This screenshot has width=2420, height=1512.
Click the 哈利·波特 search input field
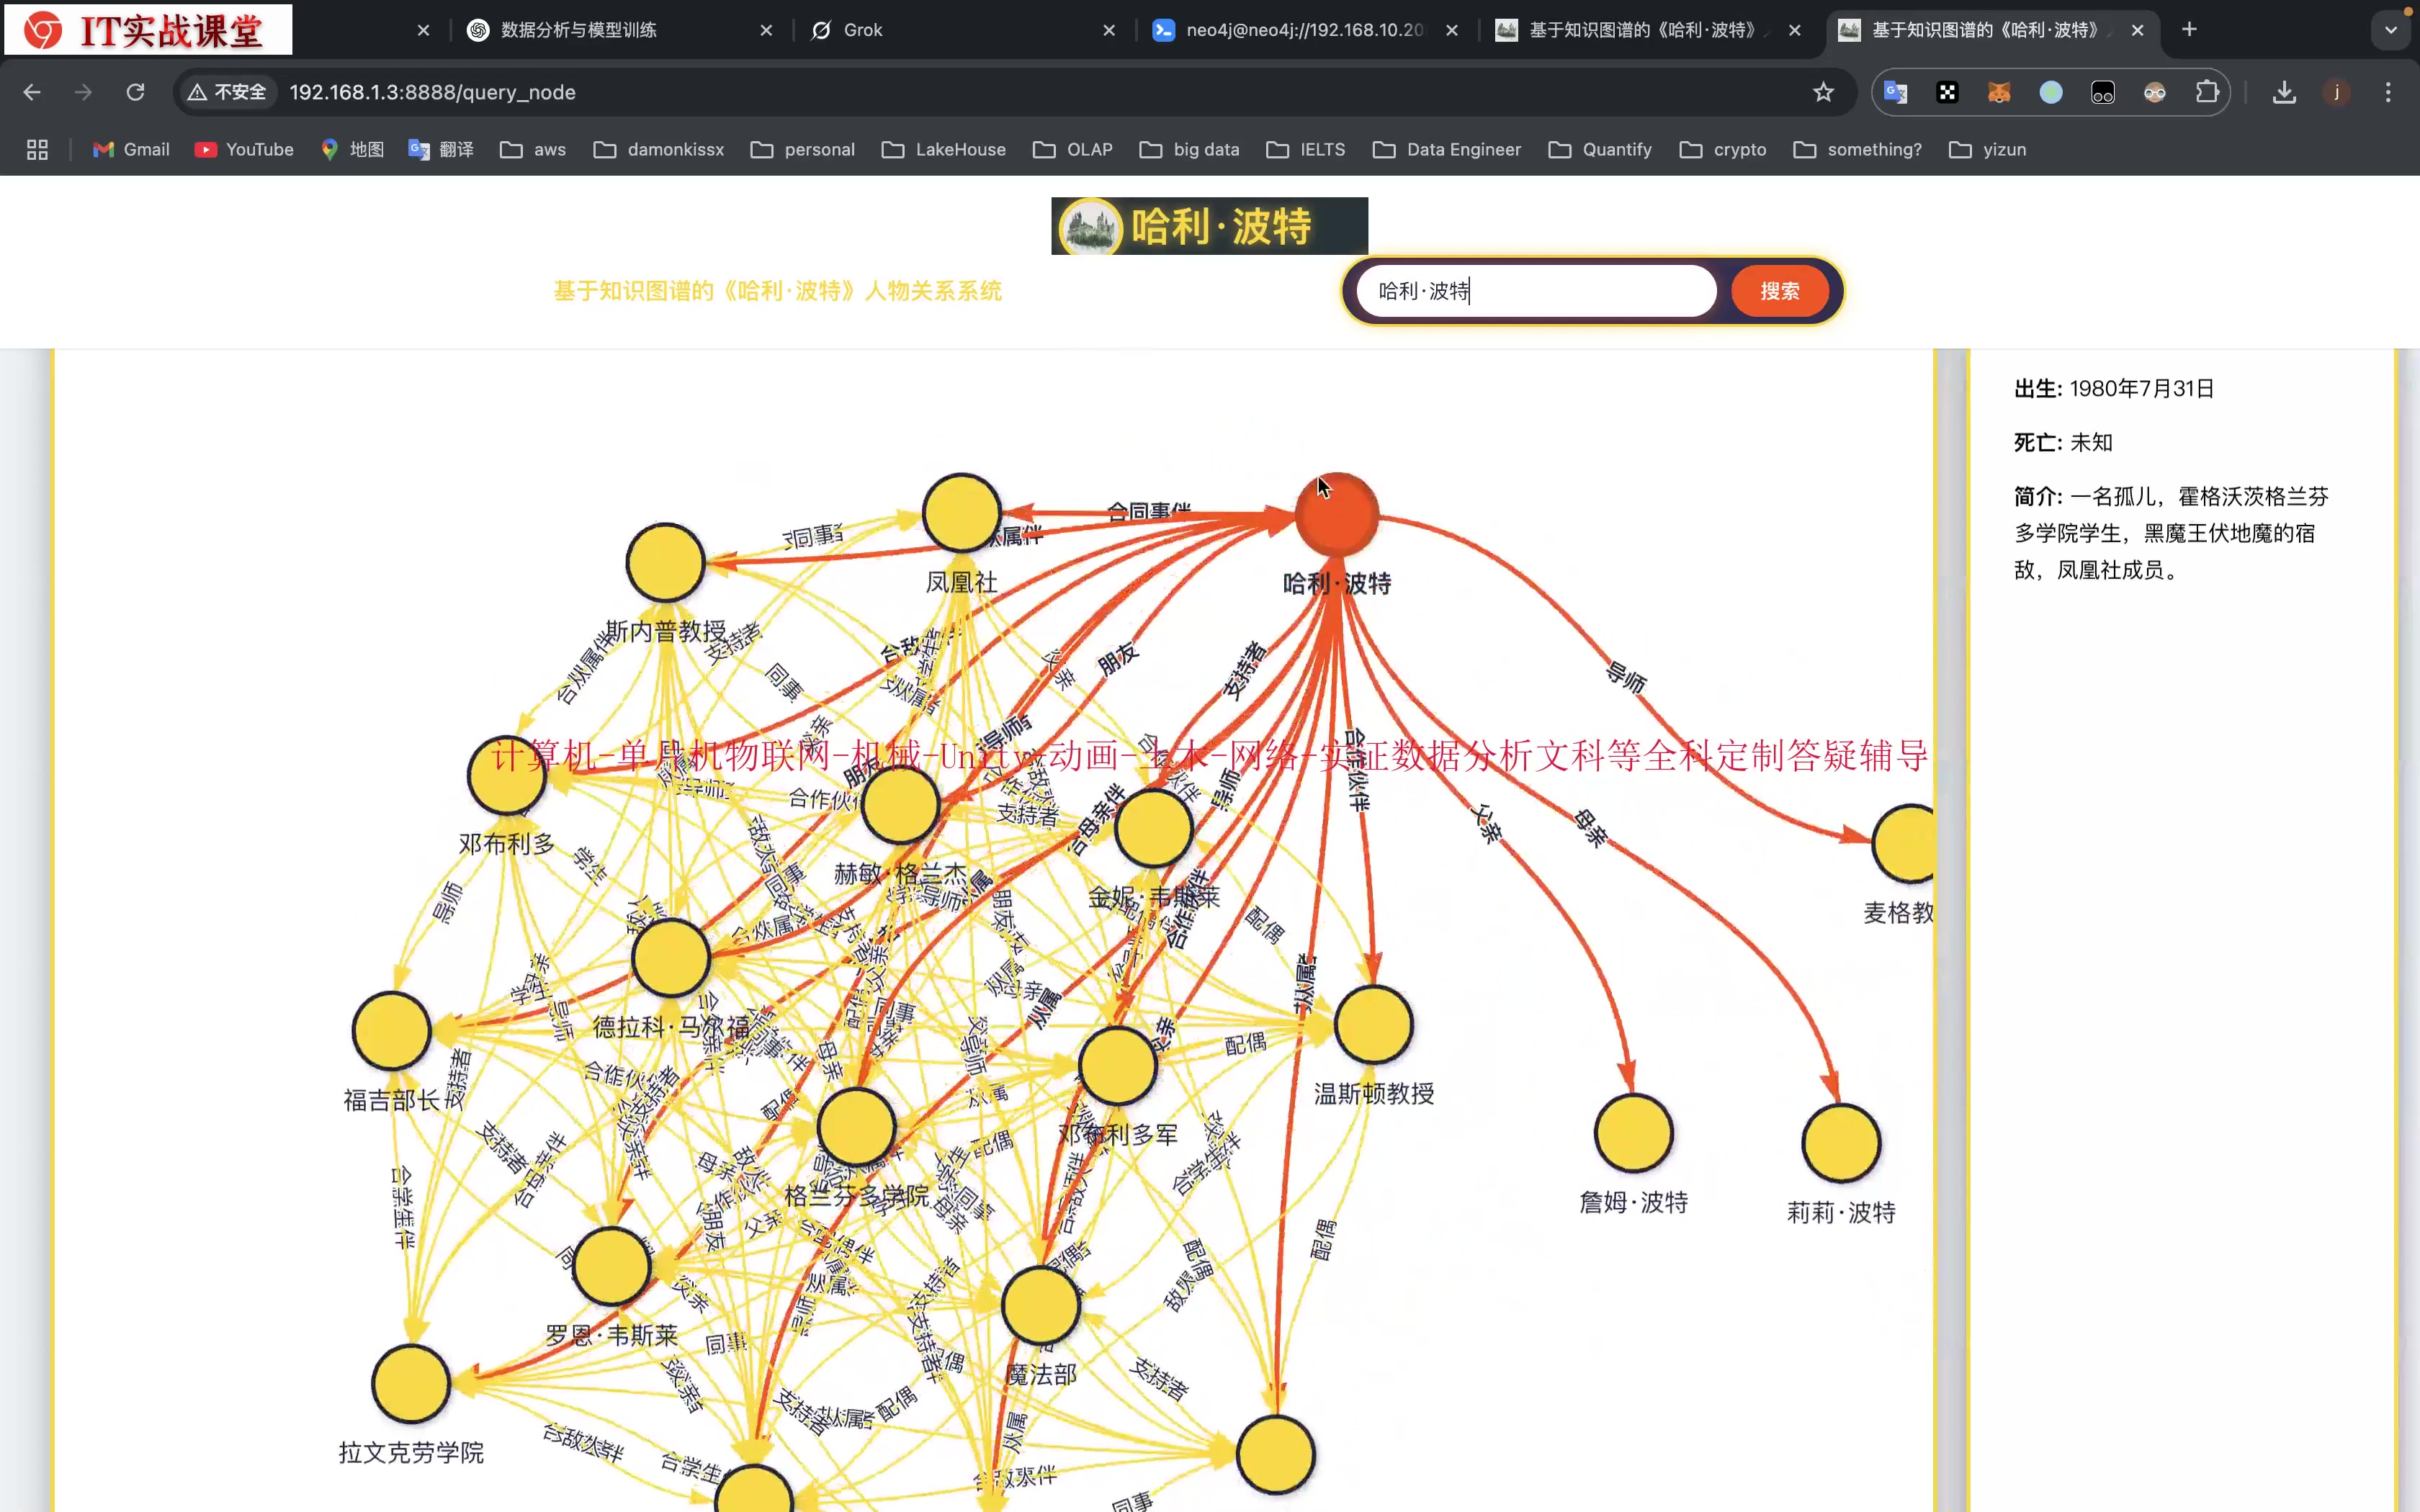click(x=1535, y=291)
